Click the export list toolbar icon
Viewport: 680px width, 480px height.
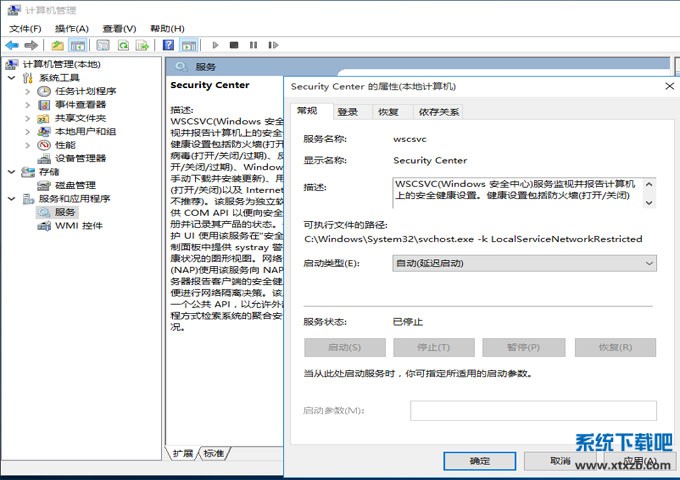coord(143,45)
